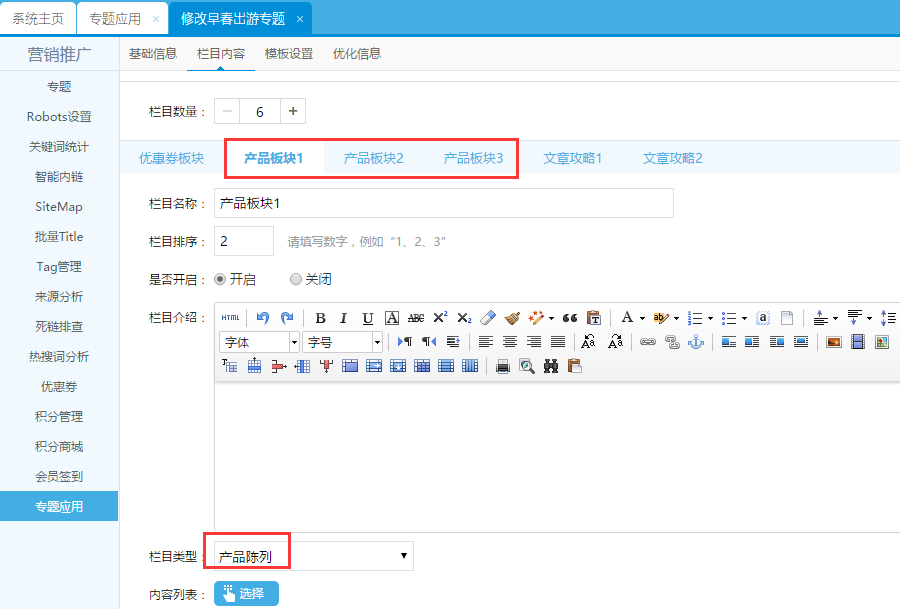Click the 选择 button for 内容列表
The image size is (900, 609).
[x=246, y=594]
